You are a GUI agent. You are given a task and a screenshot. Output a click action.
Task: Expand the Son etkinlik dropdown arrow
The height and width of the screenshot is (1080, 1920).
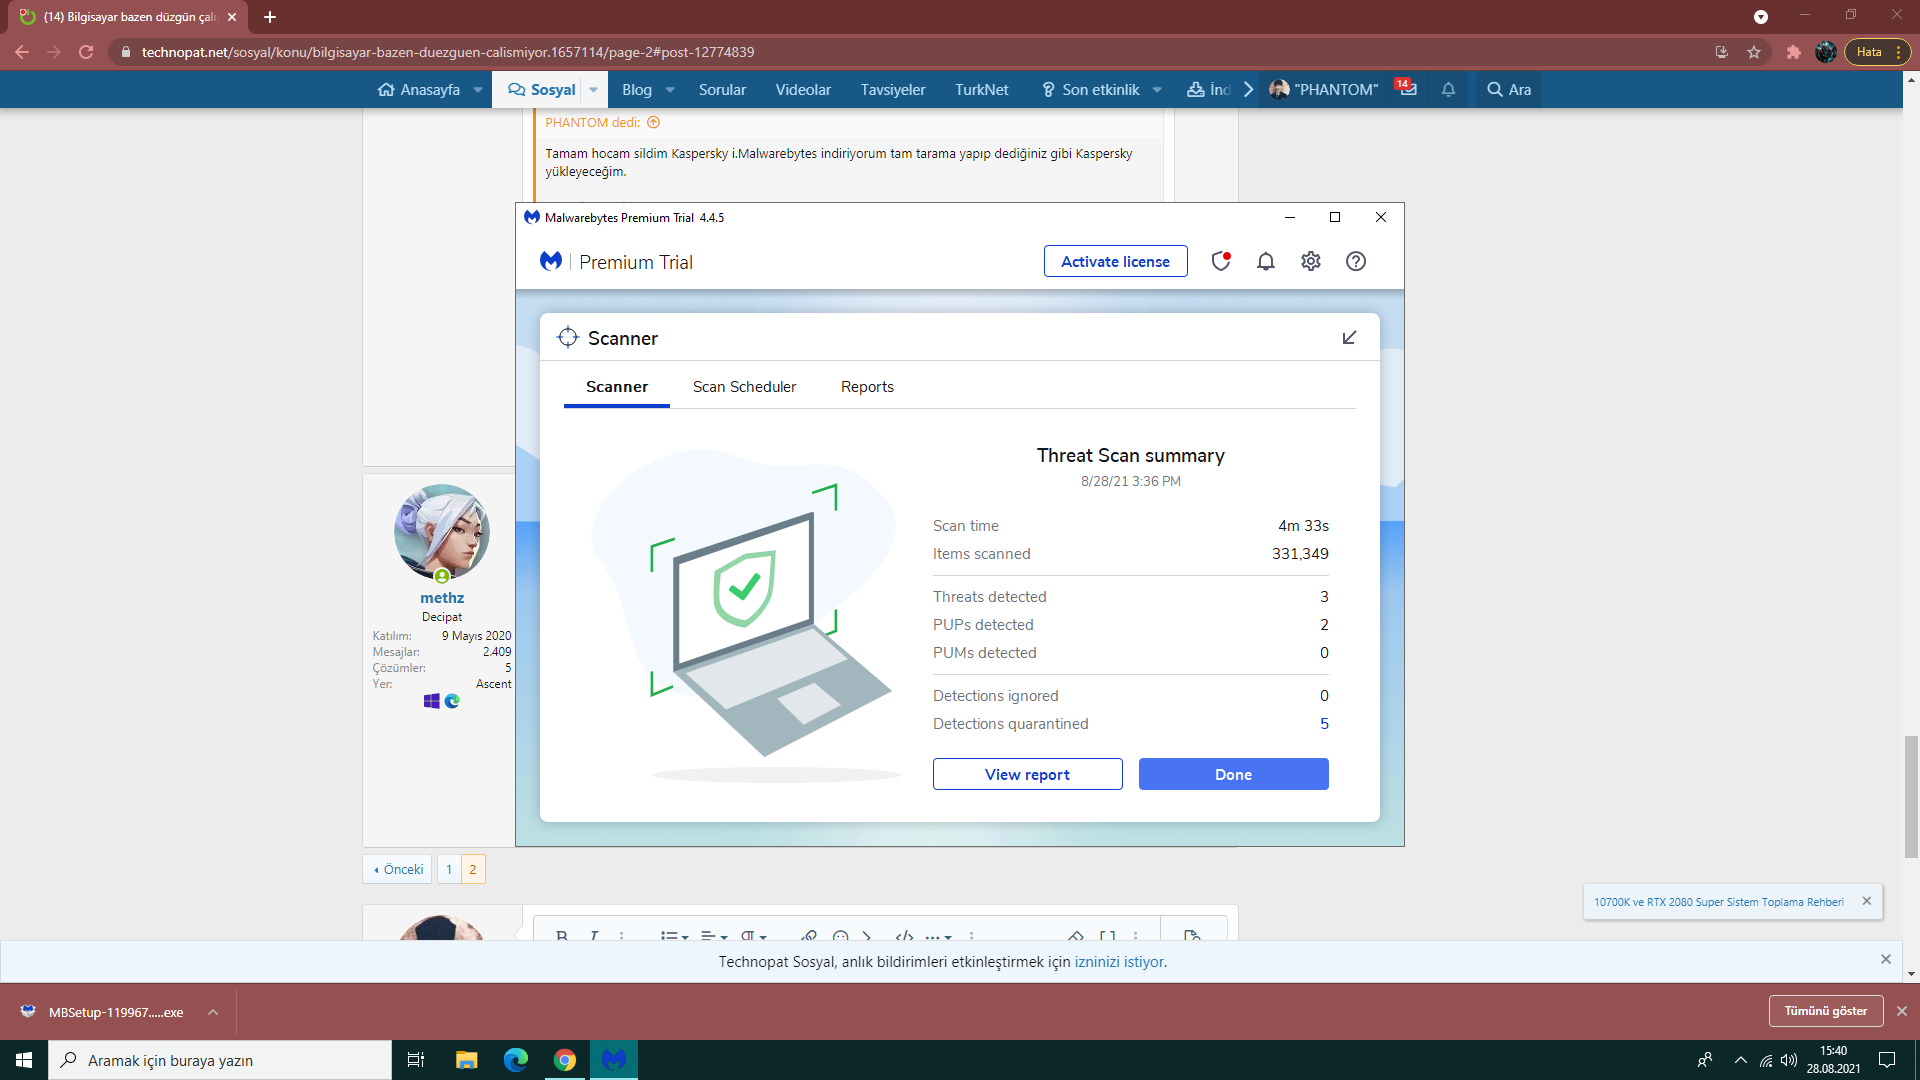tap(1157, 90)
